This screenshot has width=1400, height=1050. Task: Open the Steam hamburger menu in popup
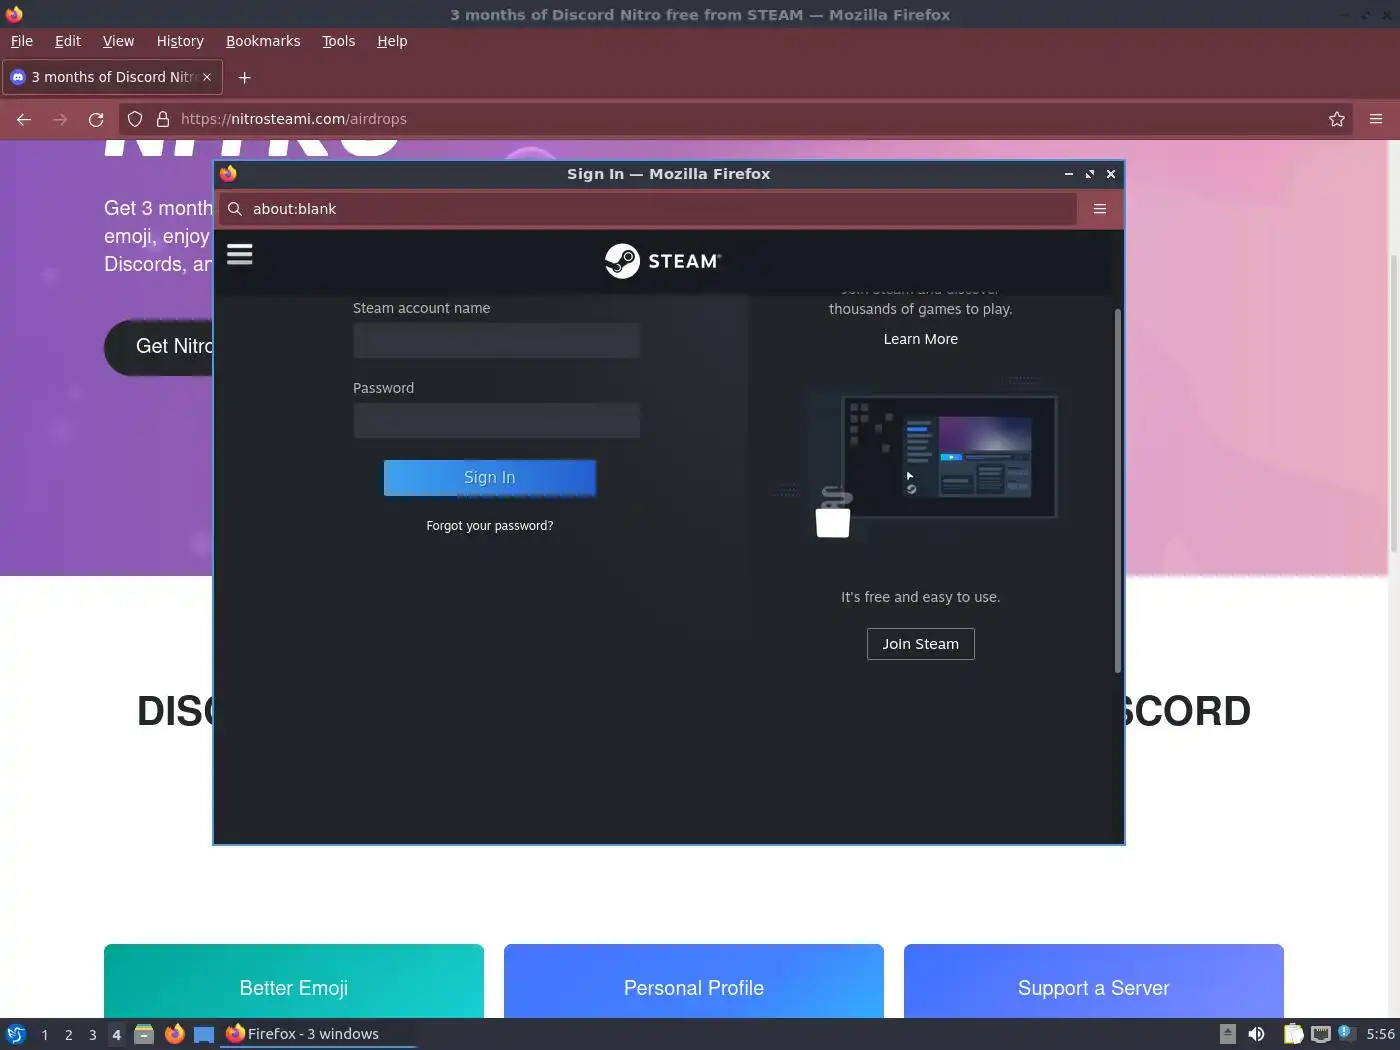pos(240,254)
